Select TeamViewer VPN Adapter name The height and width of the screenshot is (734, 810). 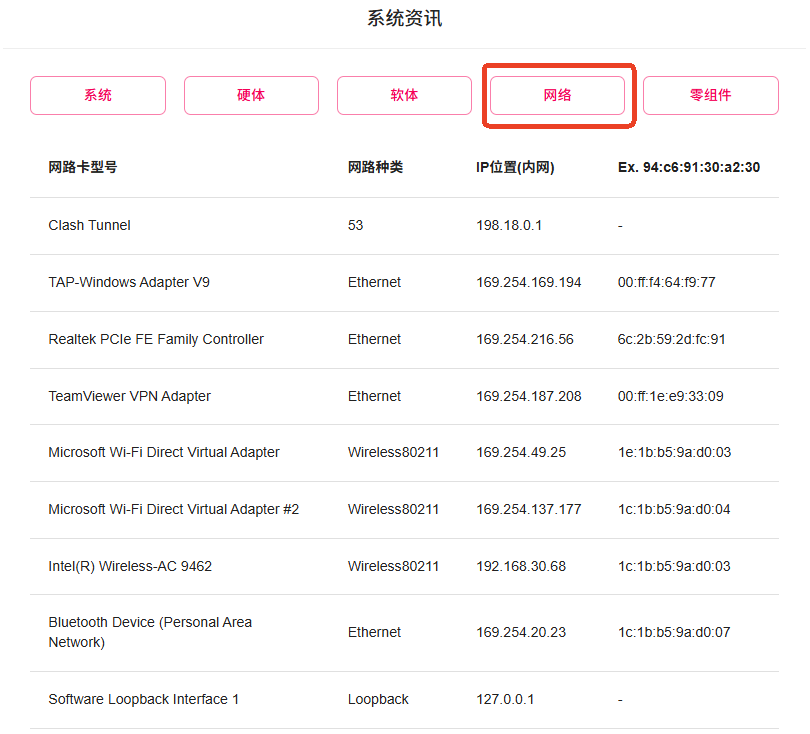click(x=130, y=396)
